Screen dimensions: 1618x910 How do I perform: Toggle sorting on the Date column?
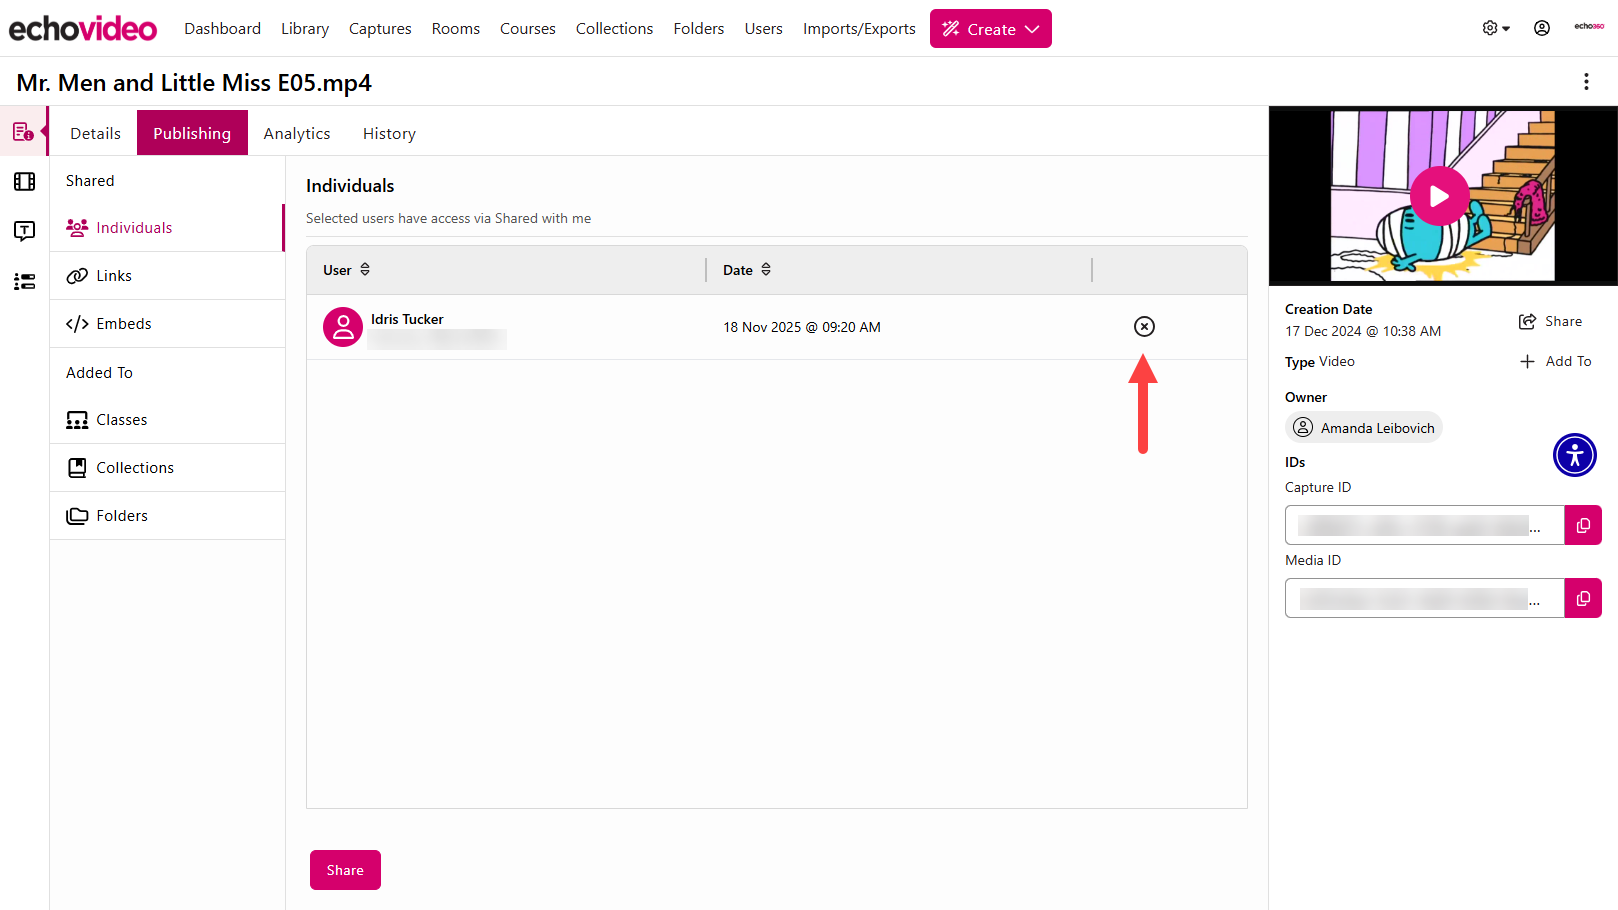[766, 269]
